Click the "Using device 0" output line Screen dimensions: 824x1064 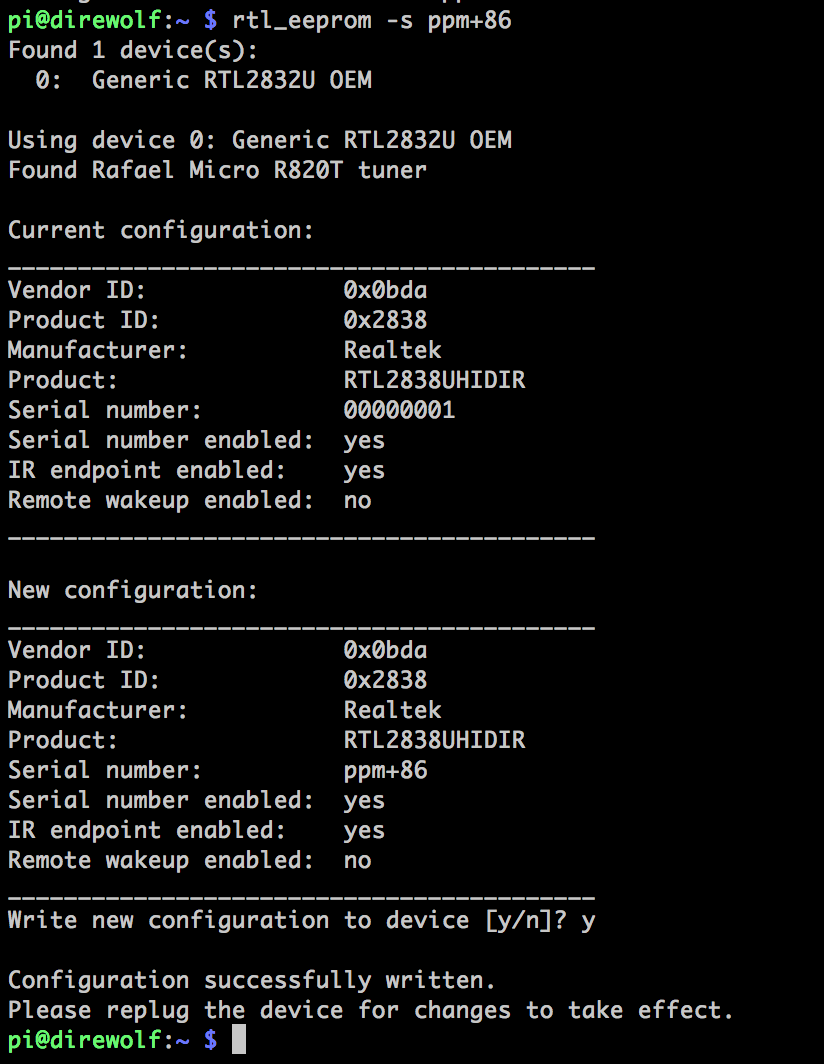click(x=259, y=140)
